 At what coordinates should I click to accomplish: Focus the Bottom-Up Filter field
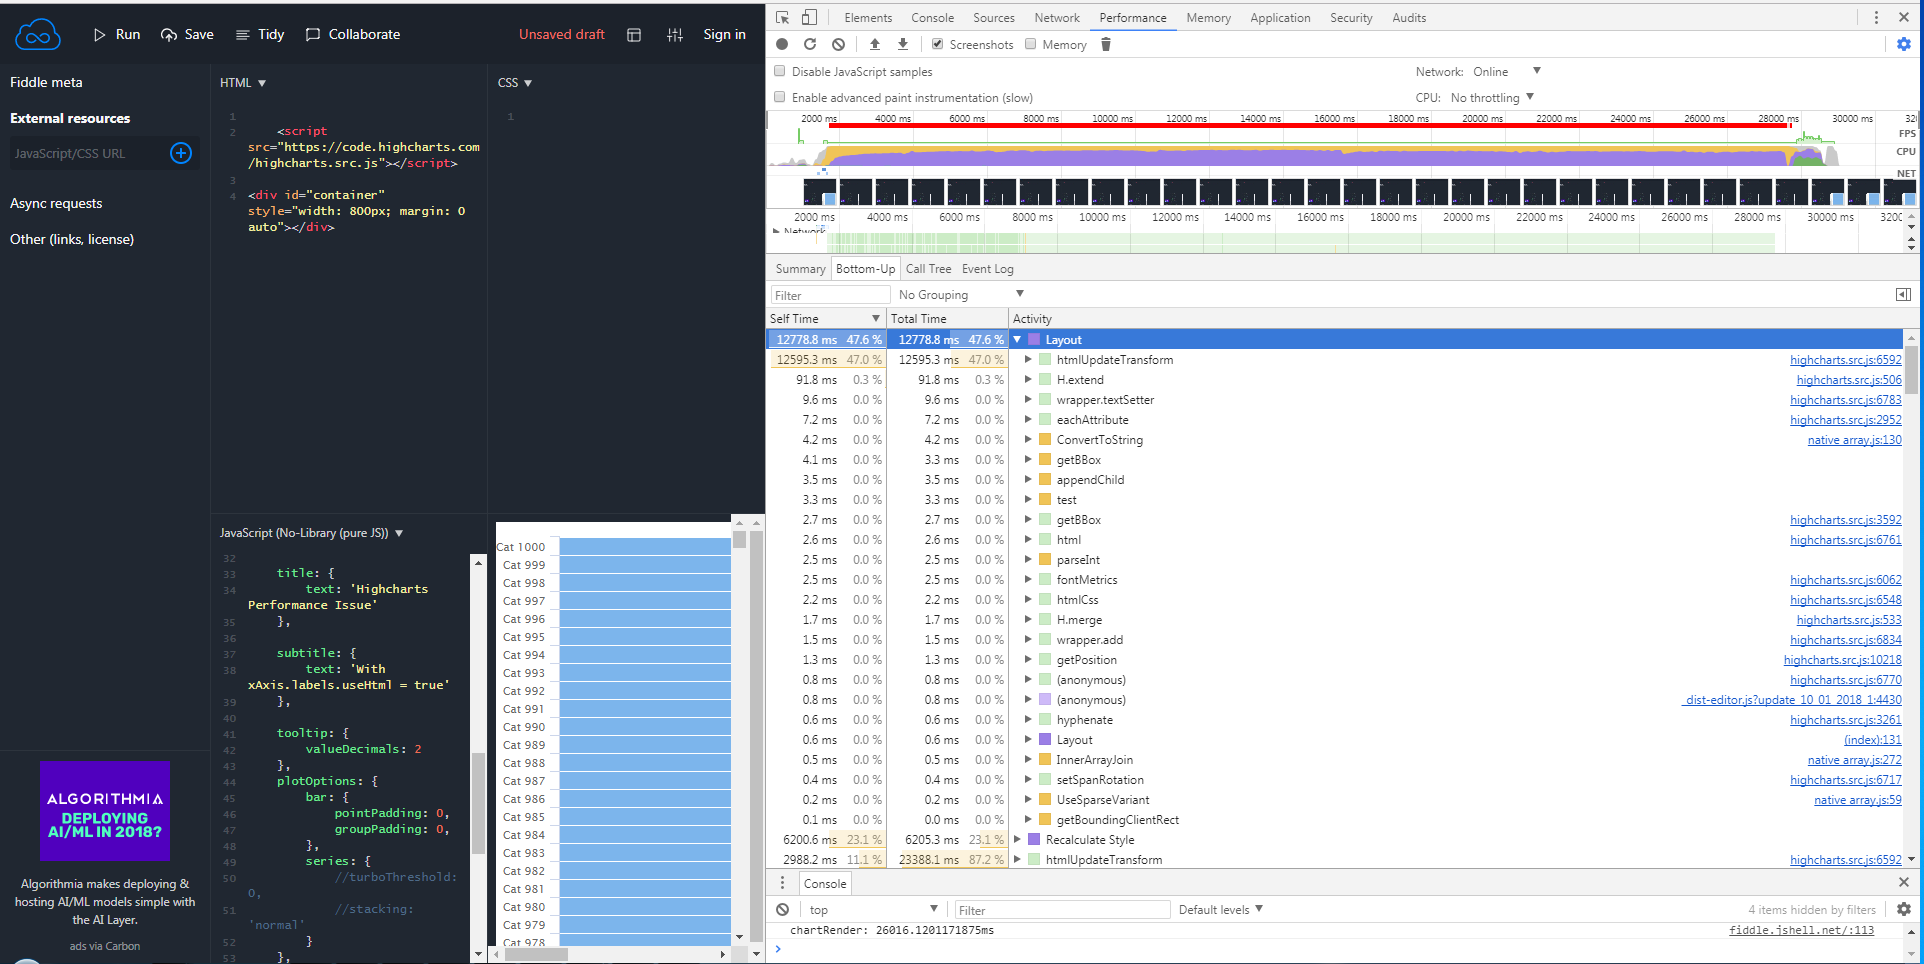pyautogui.click(x=830, y=295)
